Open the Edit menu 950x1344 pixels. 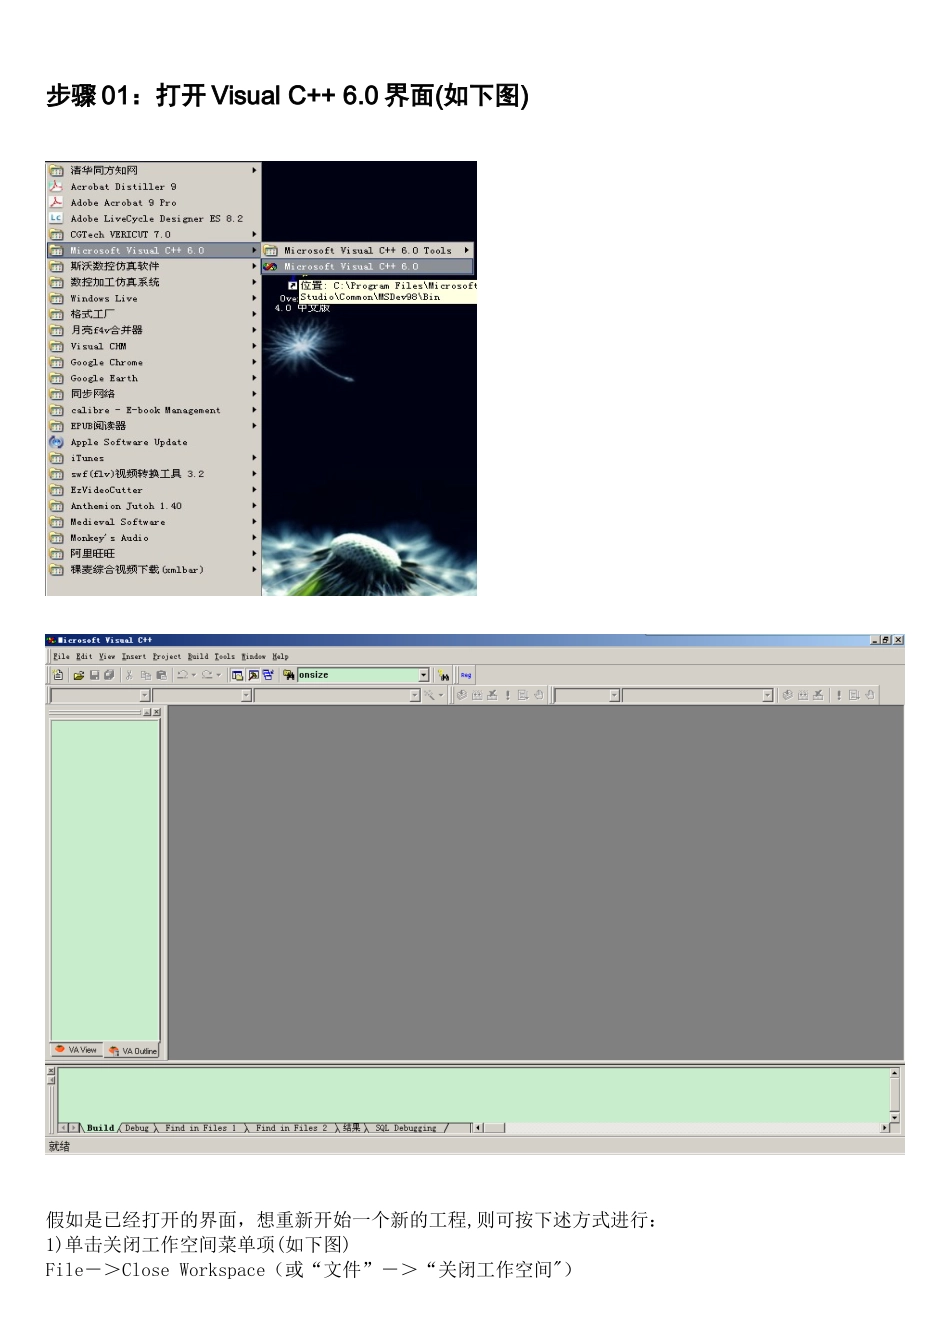point(84,657)
